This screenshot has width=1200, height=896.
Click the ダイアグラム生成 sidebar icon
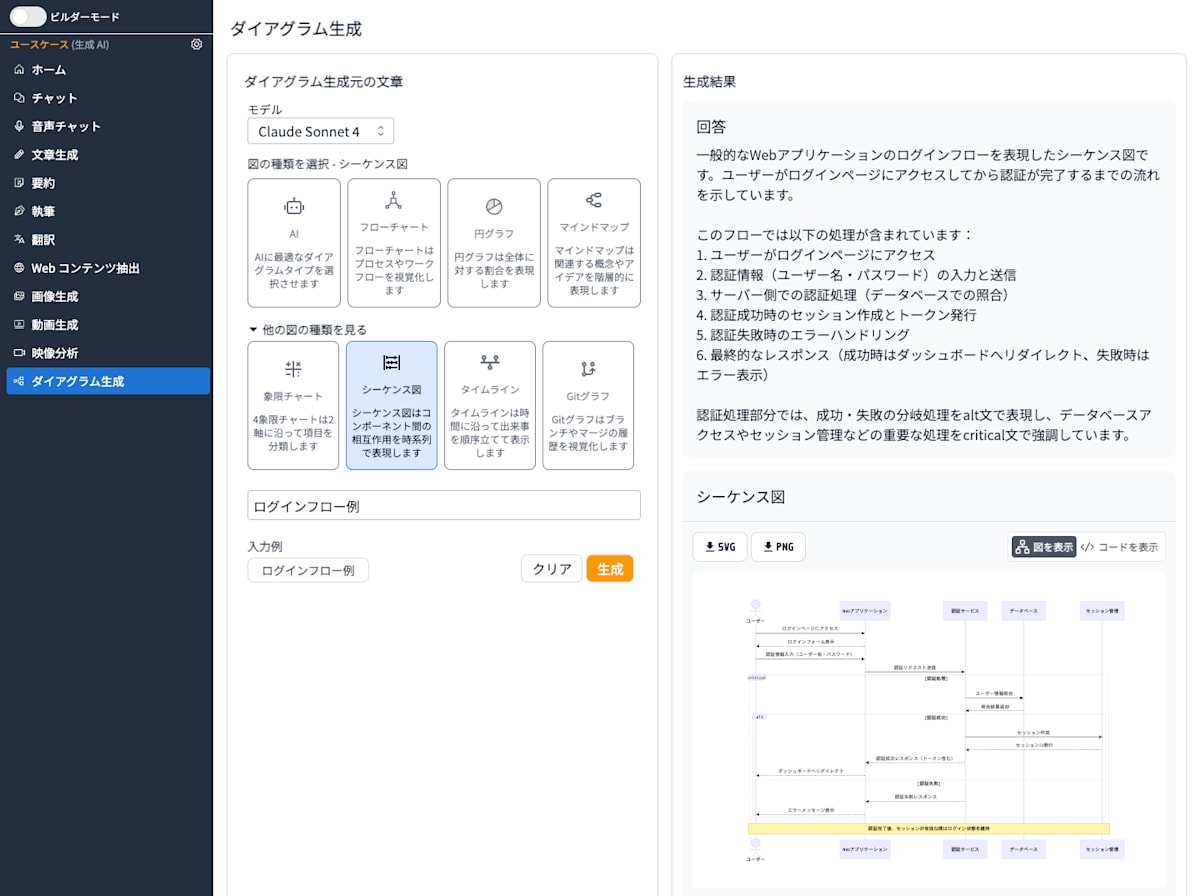tap(19, 381)
